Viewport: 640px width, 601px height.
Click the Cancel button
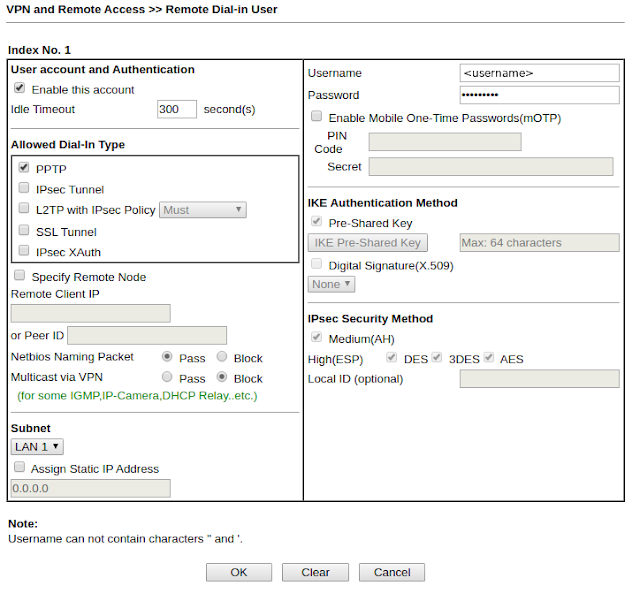tap(392, 572)
